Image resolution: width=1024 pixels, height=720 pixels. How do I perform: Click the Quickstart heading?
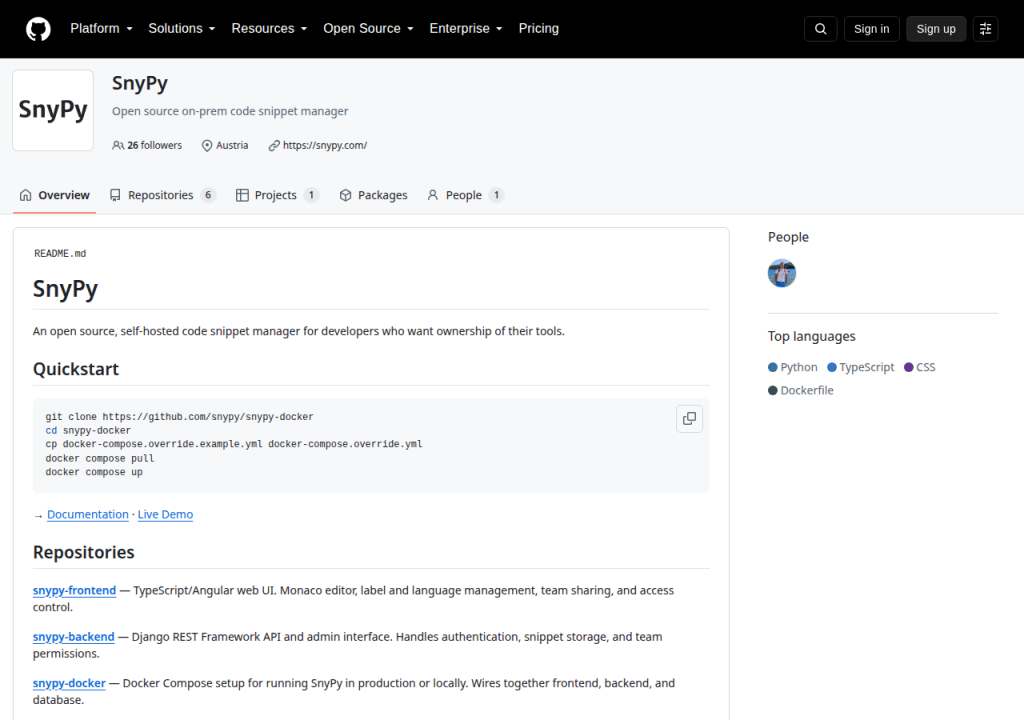click(x=76, y=369)
